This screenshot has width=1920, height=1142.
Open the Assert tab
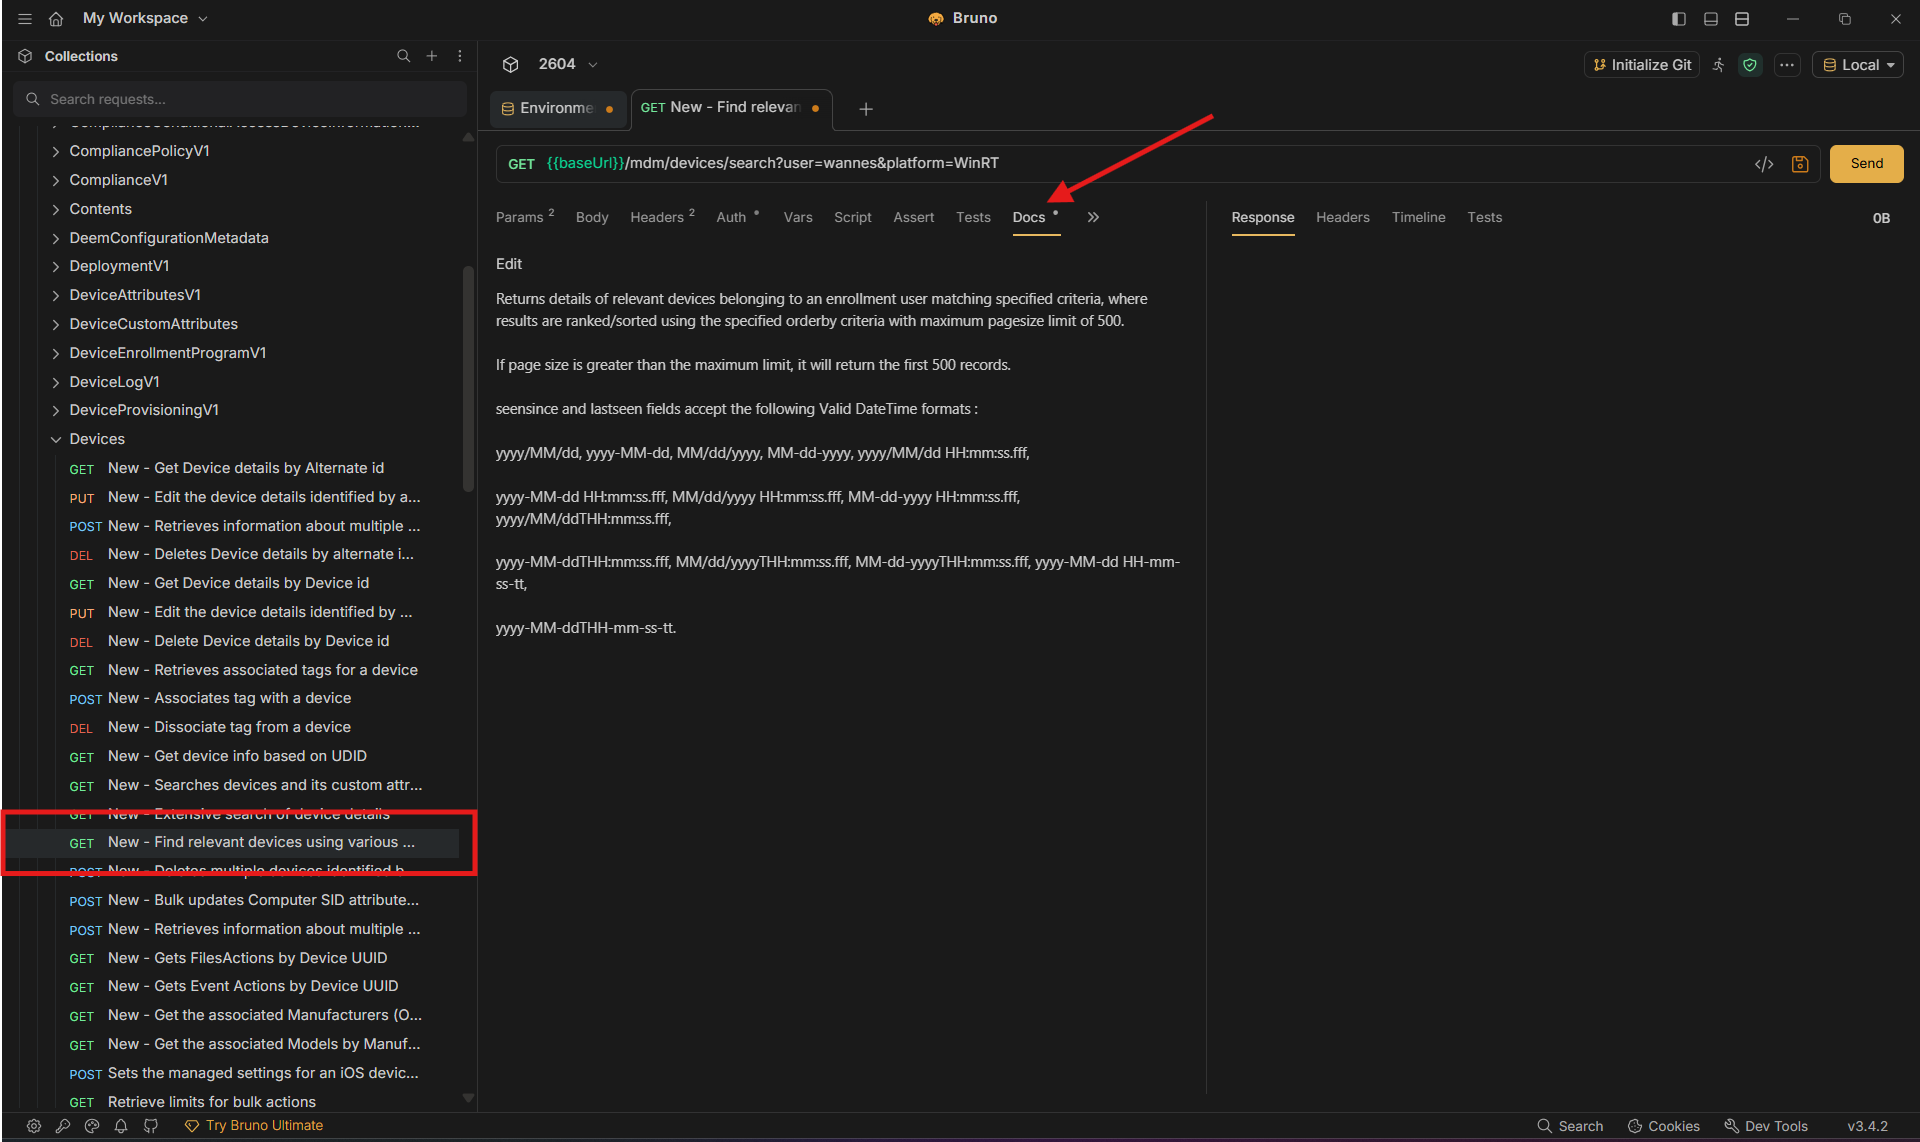point(914,217)
